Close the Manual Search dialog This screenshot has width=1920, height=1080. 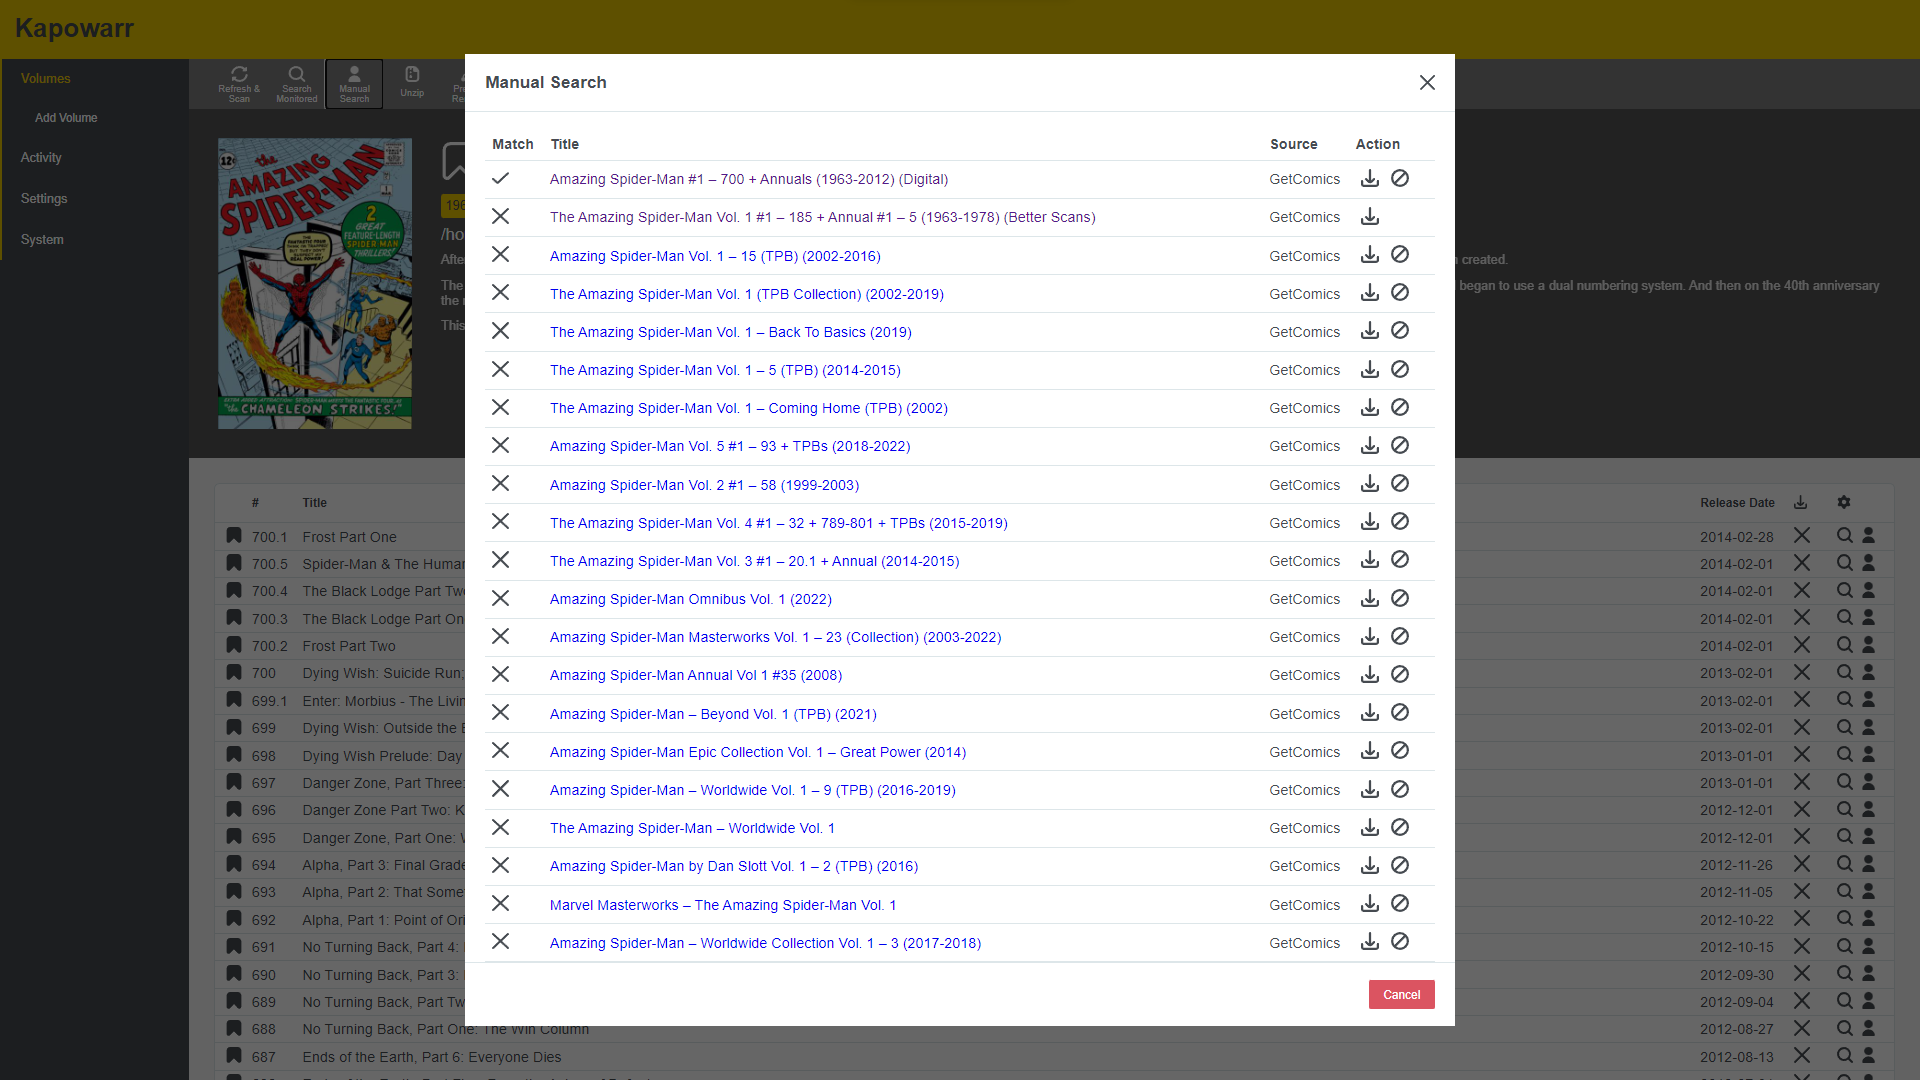pos(1427,83)
